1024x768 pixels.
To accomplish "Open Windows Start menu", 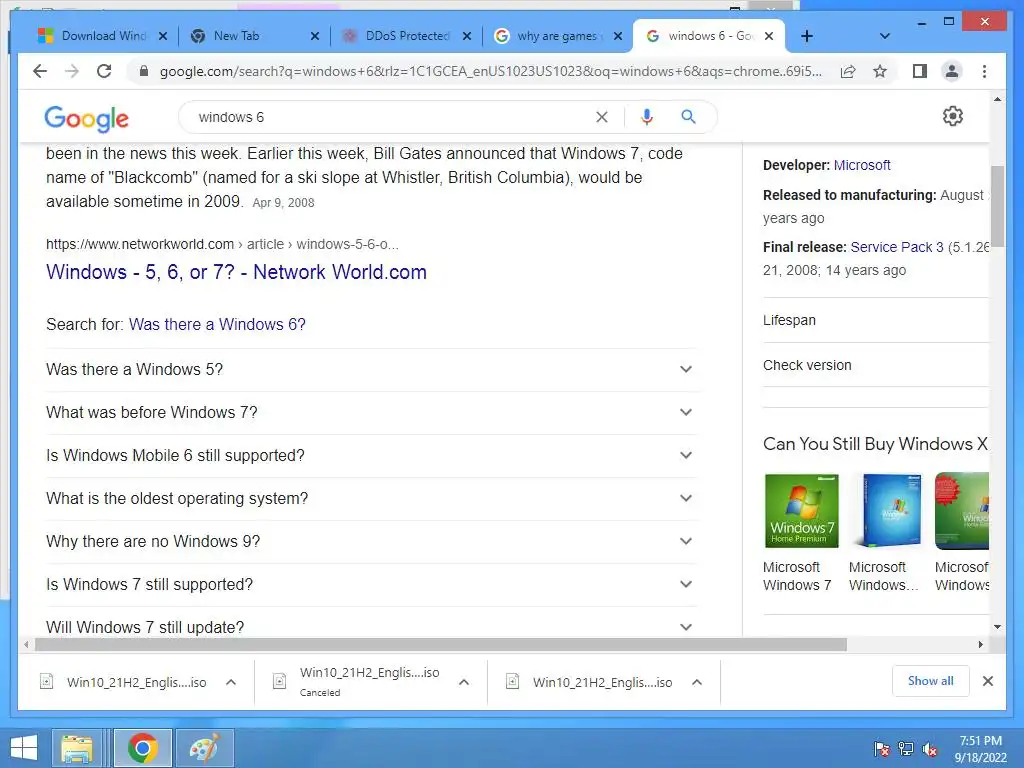I will [x=24, y=748].
